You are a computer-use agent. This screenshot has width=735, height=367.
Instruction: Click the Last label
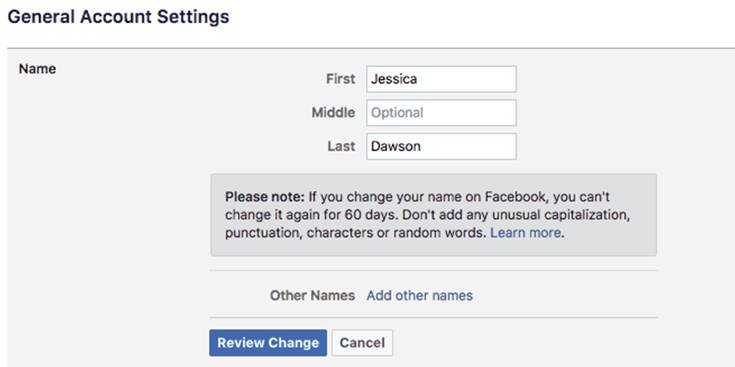342,146
